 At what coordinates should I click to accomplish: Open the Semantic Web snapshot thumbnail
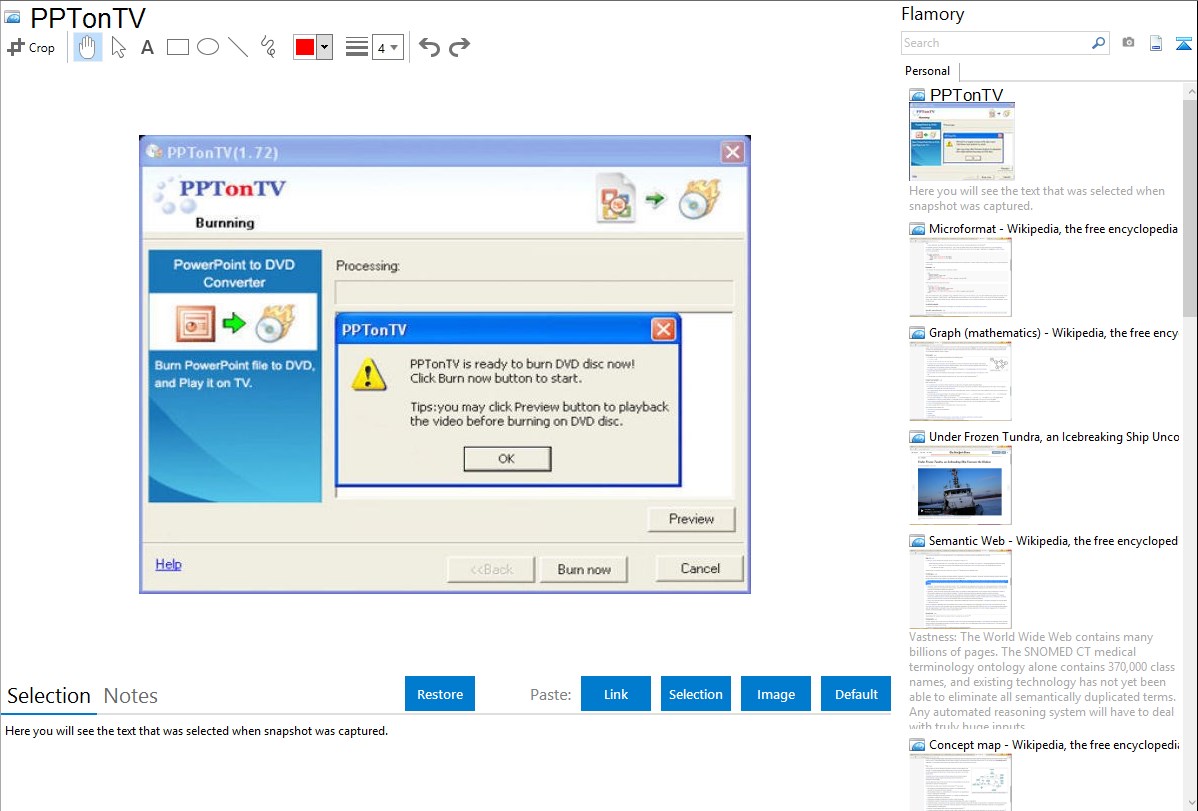click(960, 589)
